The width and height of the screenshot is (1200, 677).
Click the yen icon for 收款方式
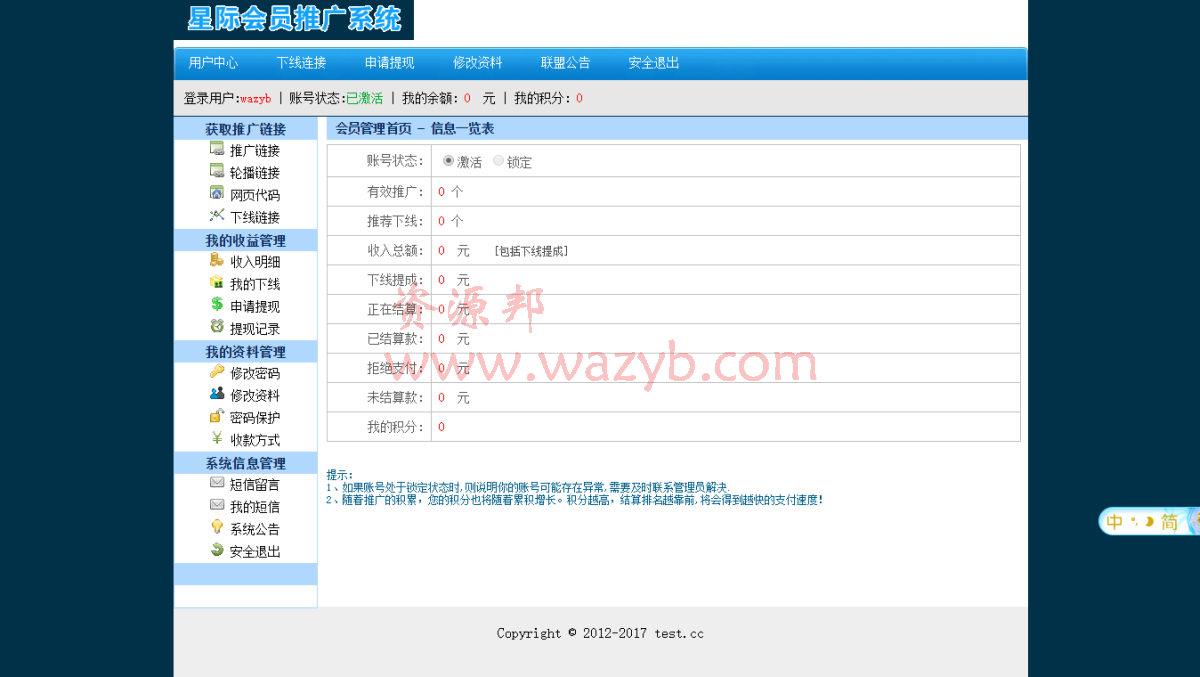[217, 438]
